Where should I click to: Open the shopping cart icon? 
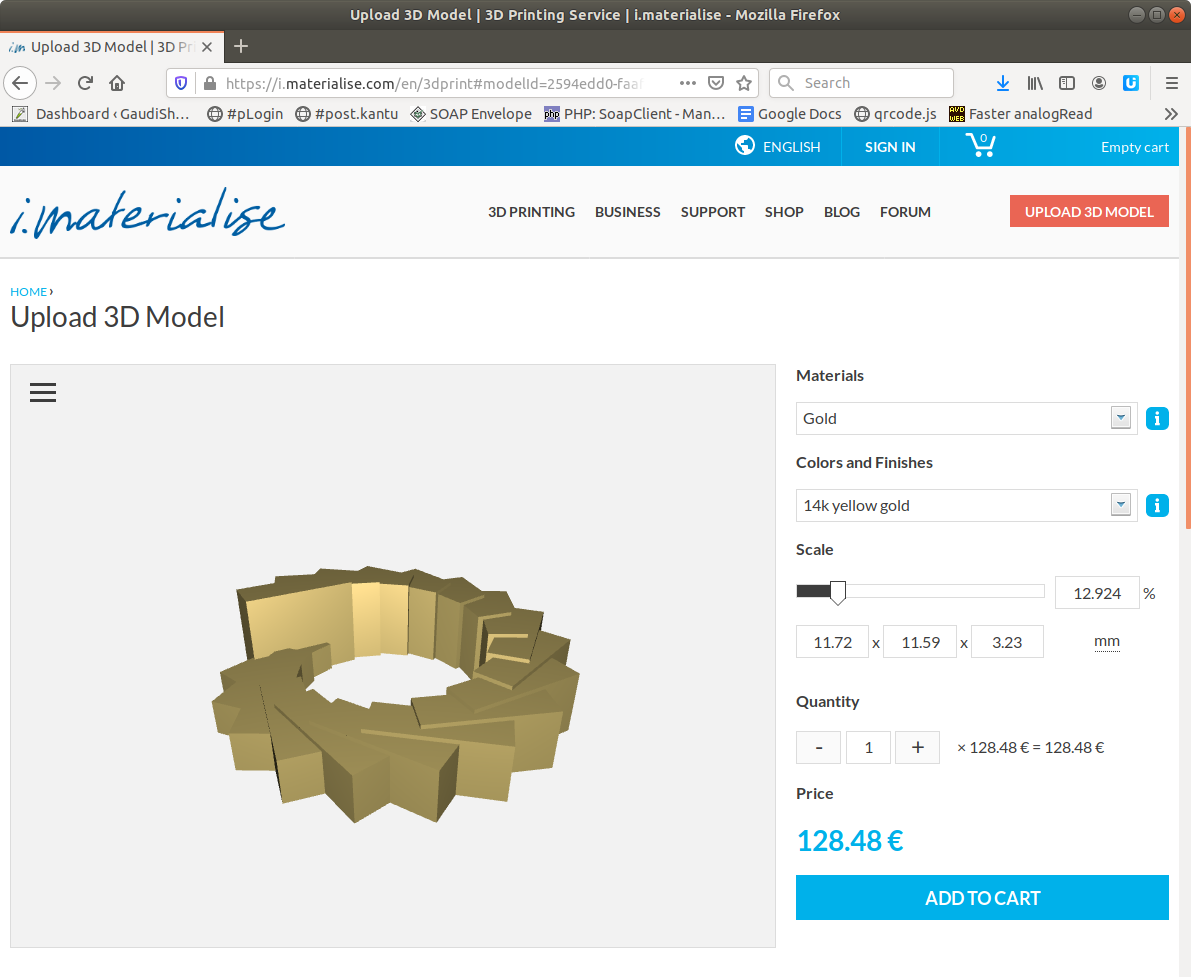click(x=981, y=145)
